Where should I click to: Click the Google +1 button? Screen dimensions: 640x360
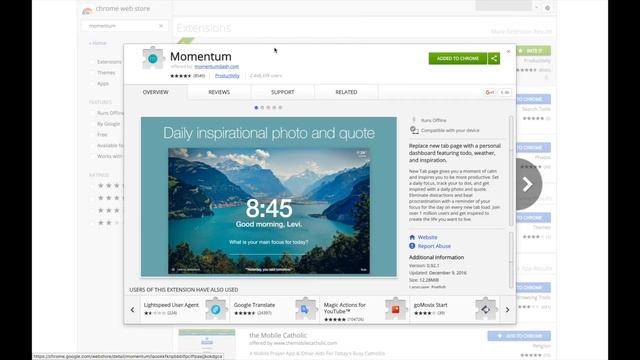click(x=489, y=93)
